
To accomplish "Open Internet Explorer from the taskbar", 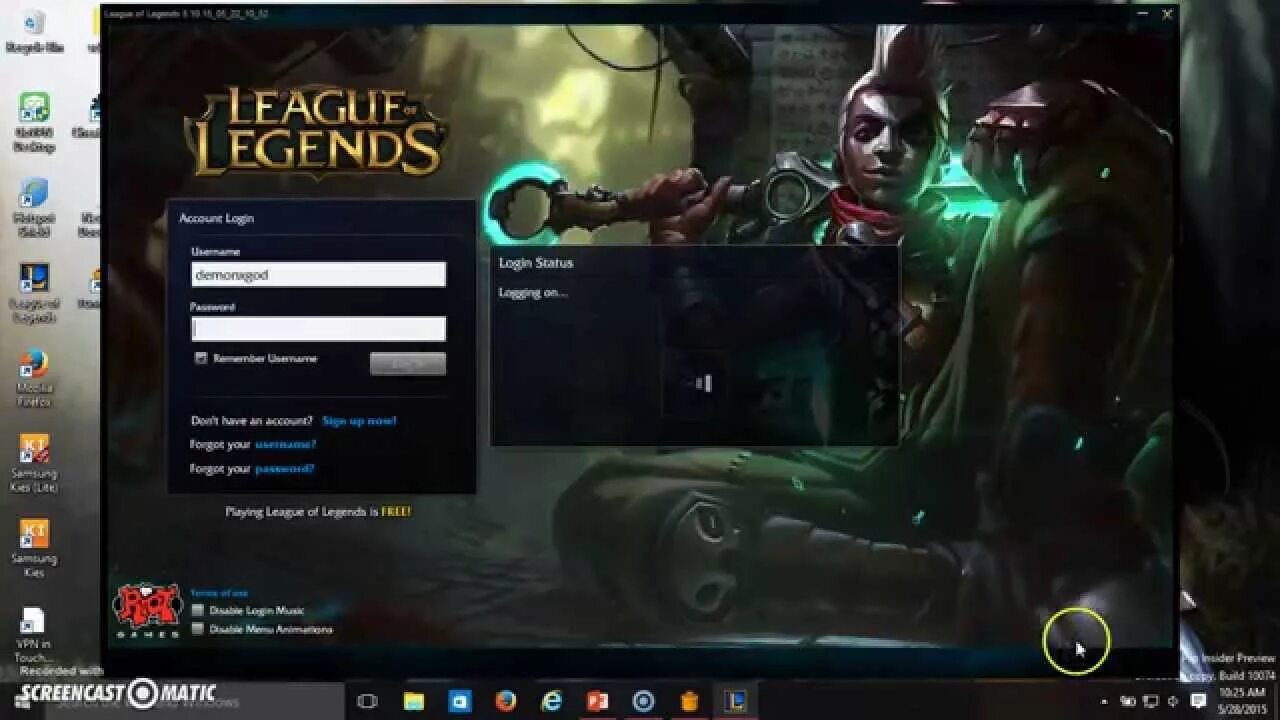I will [x=551, y=701].
